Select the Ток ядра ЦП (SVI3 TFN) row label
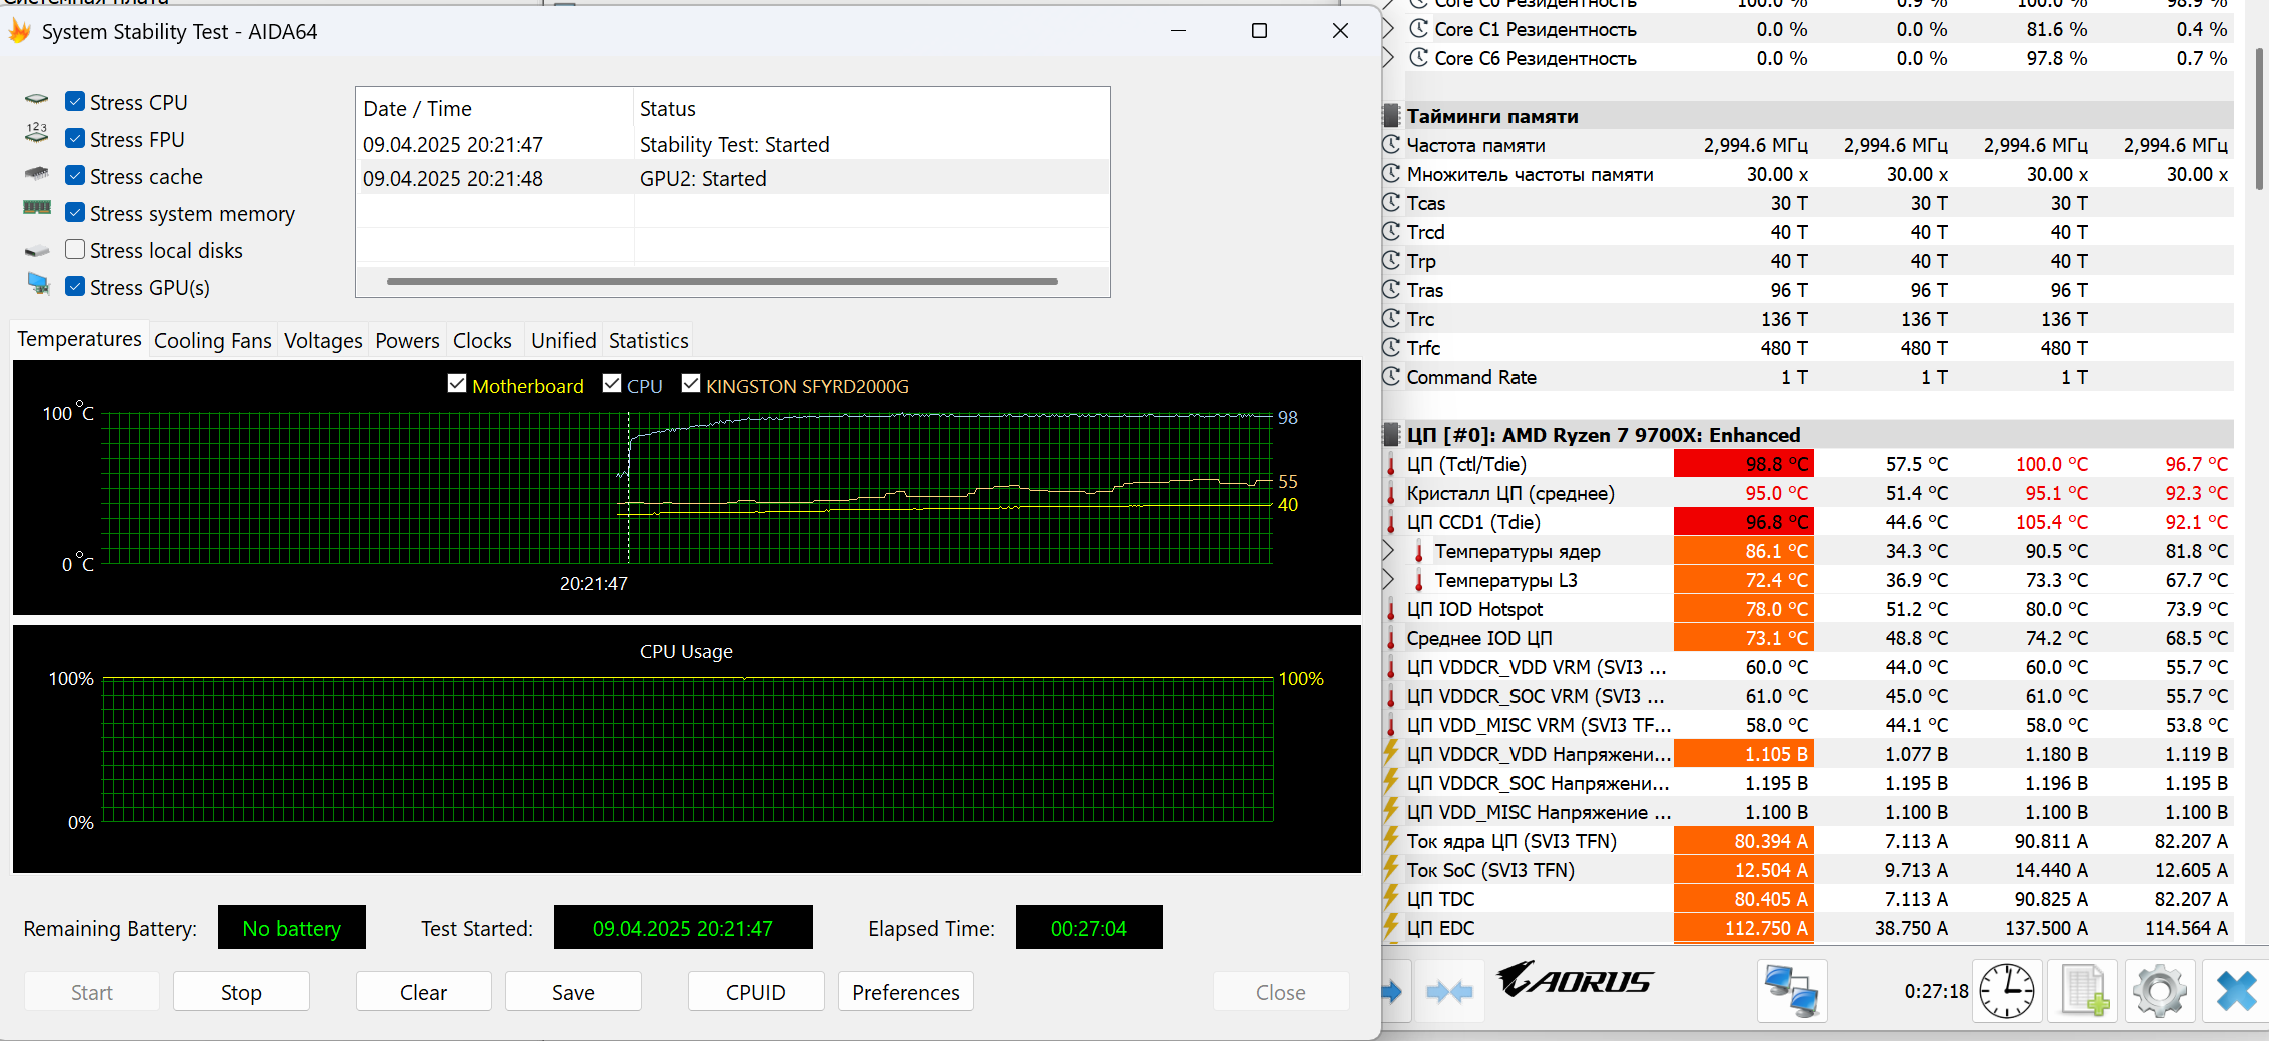This screenshot has height=1041, width=2269. 1511,841
